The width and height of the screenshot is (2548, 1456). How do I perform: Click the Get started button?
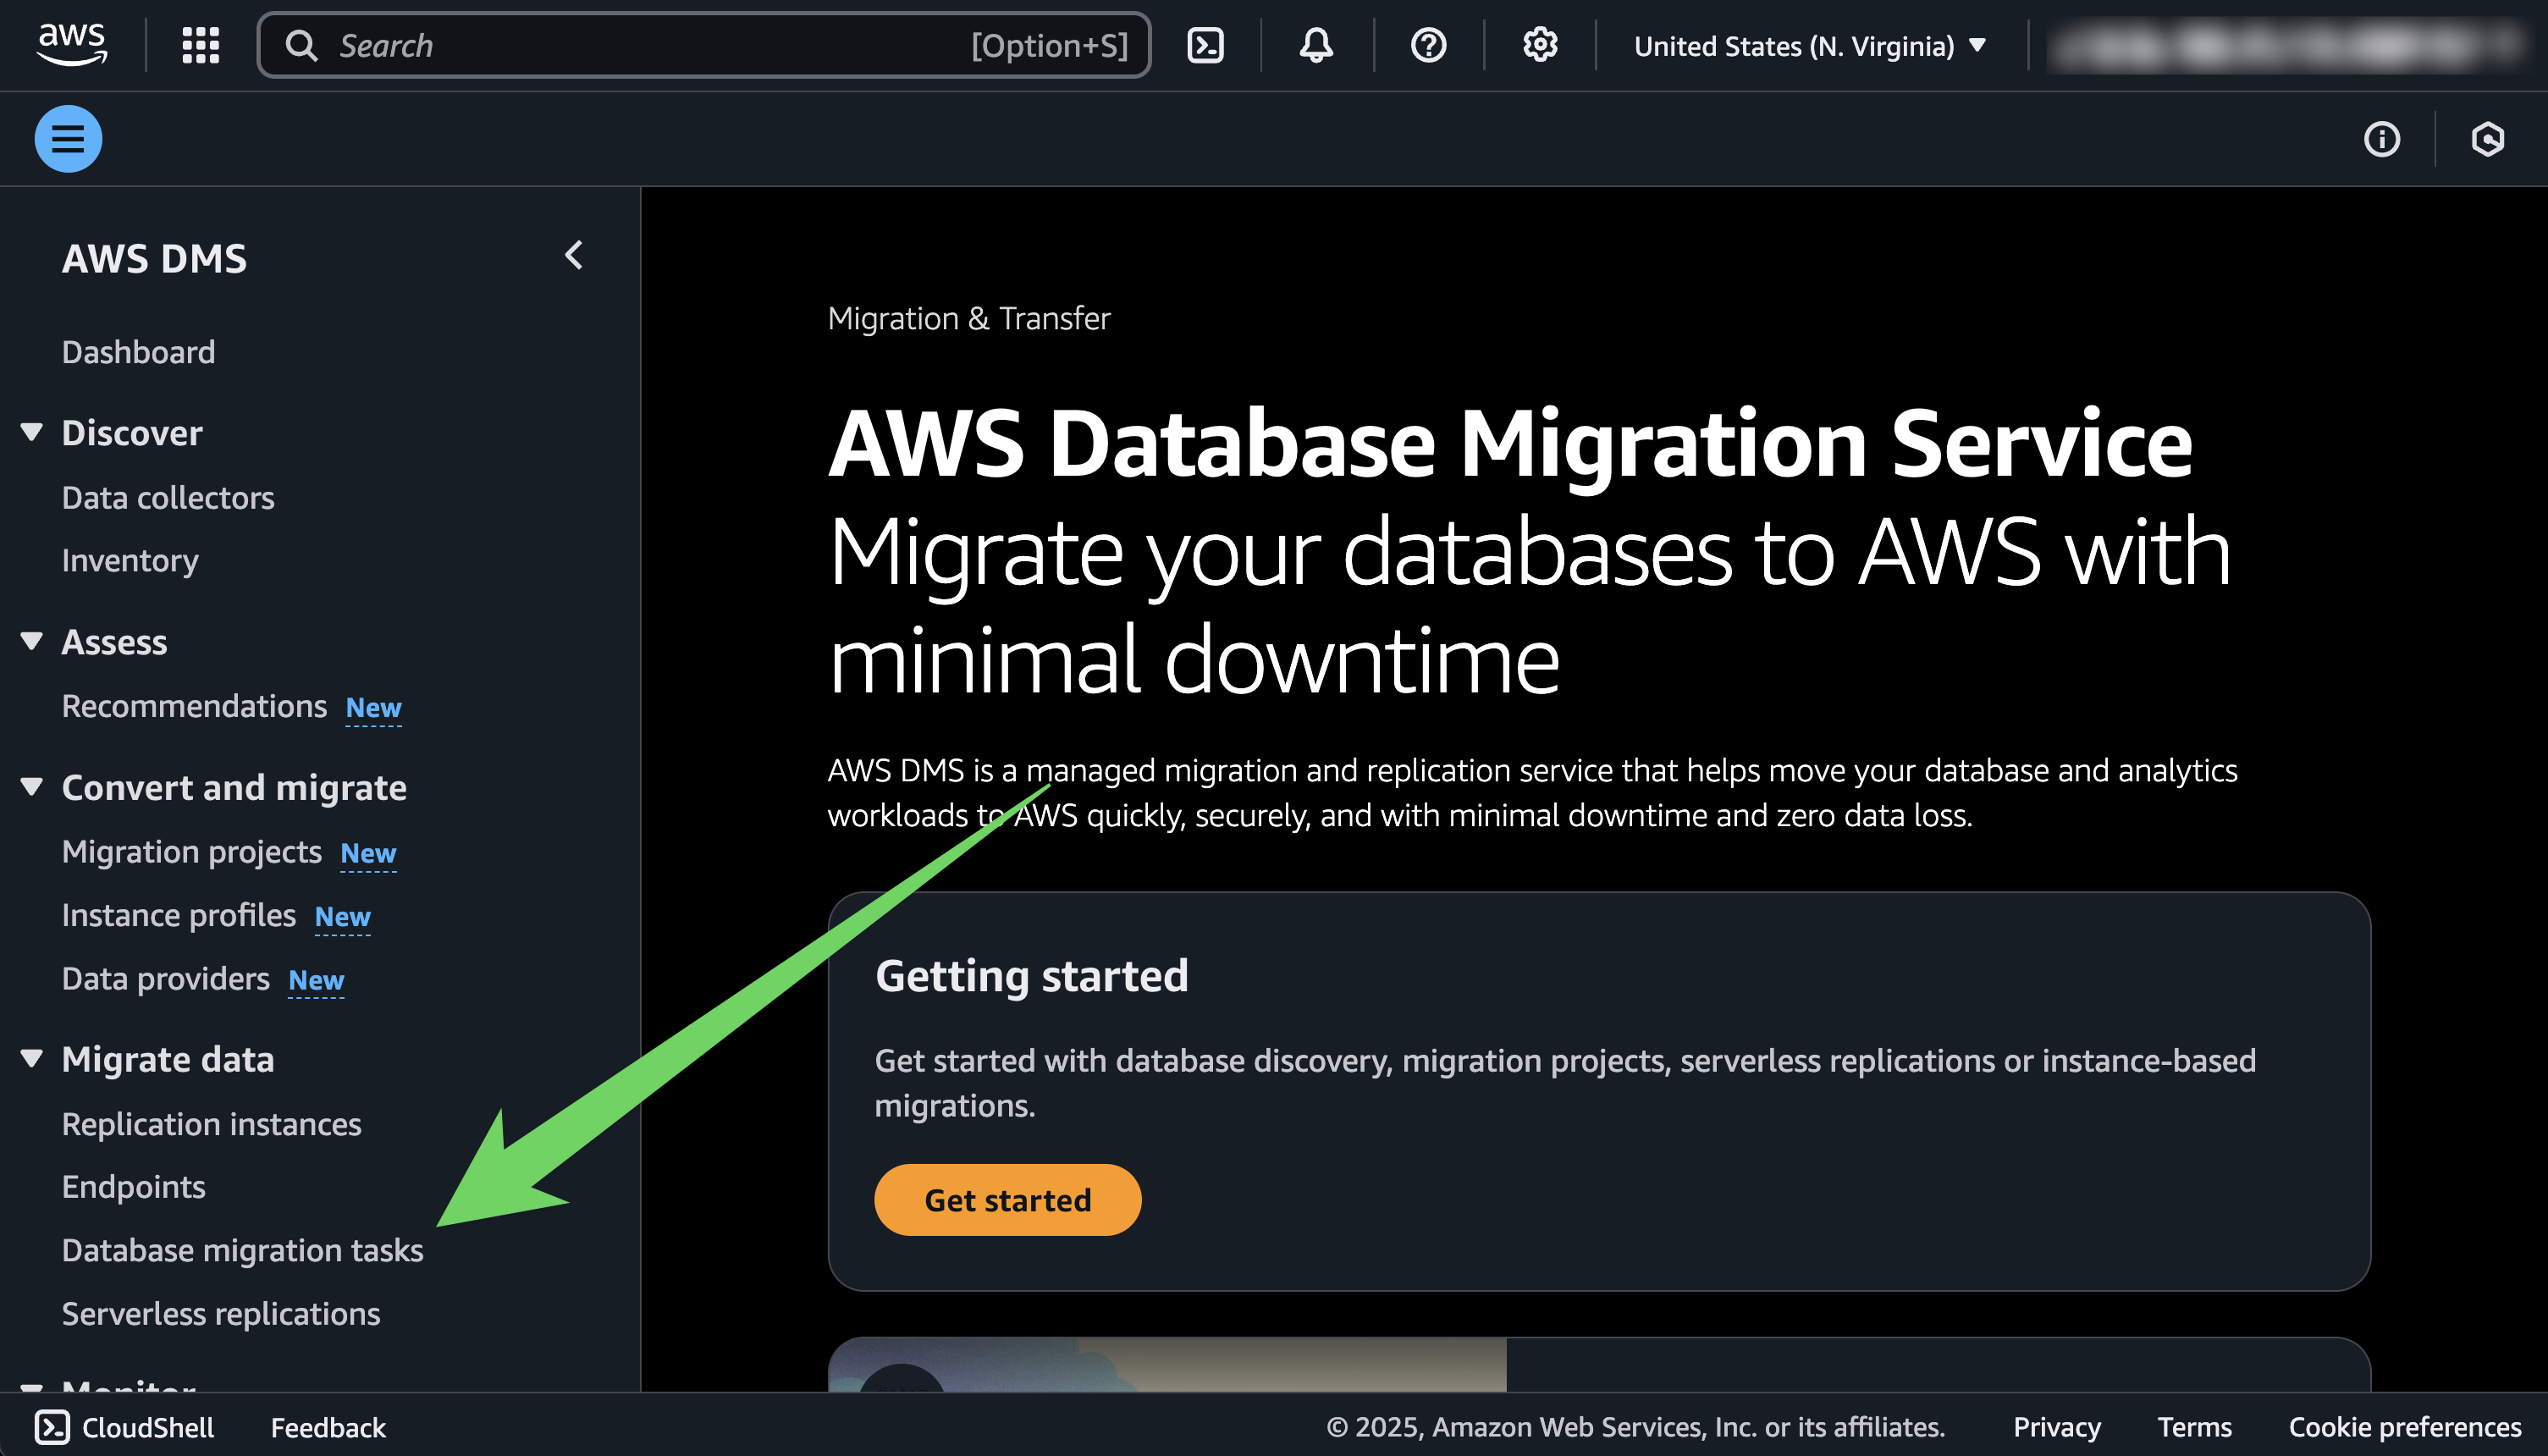[1007, 1199]
